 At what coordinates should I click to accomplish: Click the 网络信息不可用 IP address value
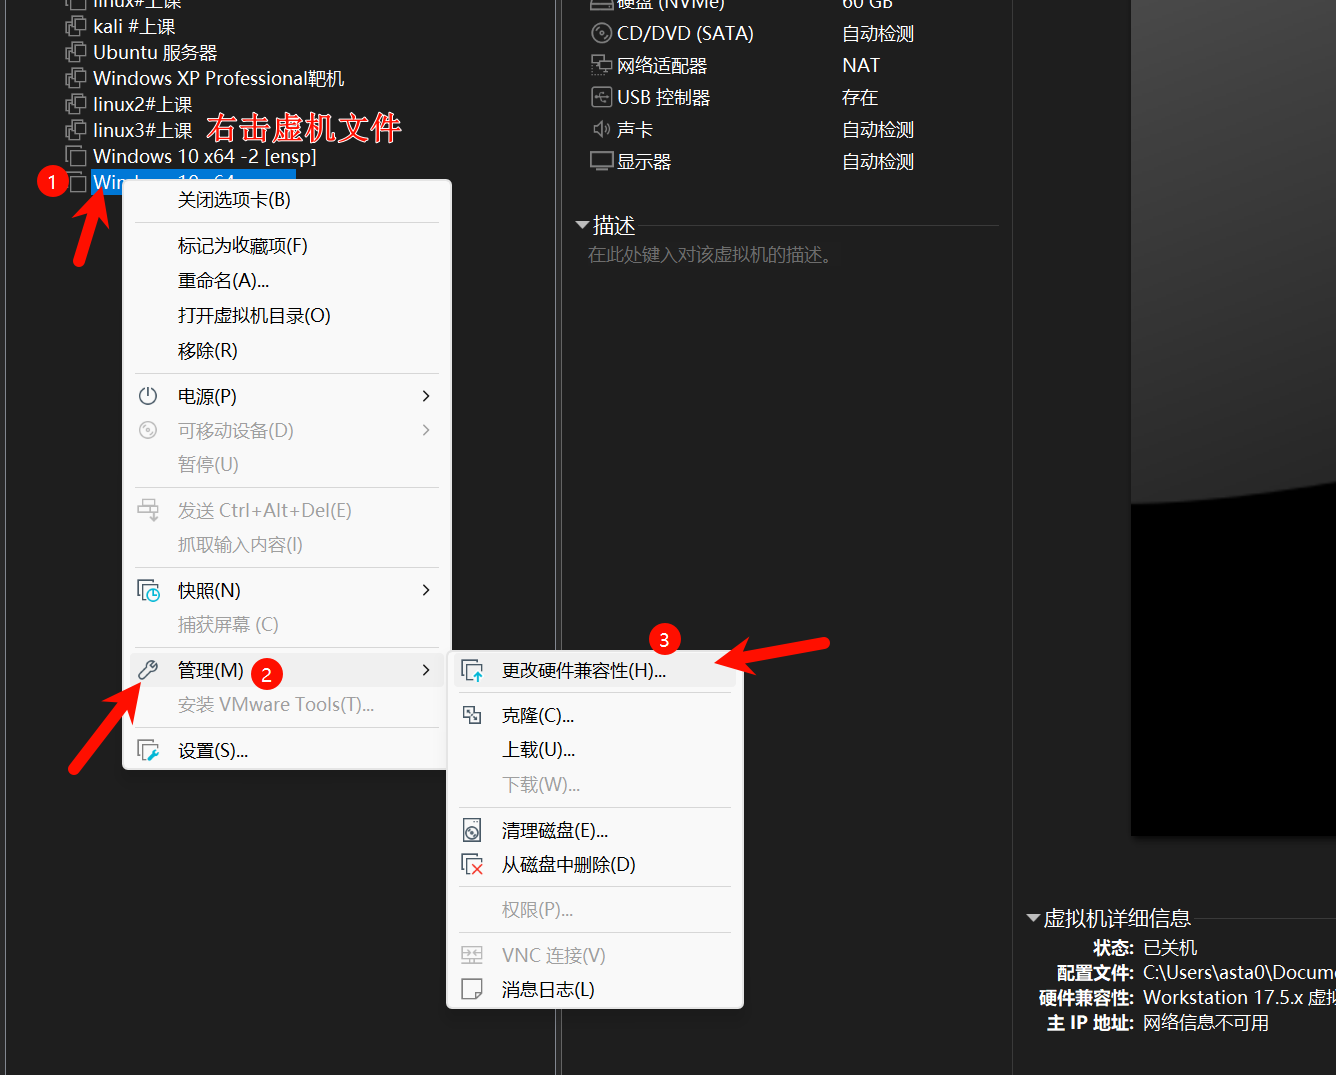click(x=1206, y=1023)
